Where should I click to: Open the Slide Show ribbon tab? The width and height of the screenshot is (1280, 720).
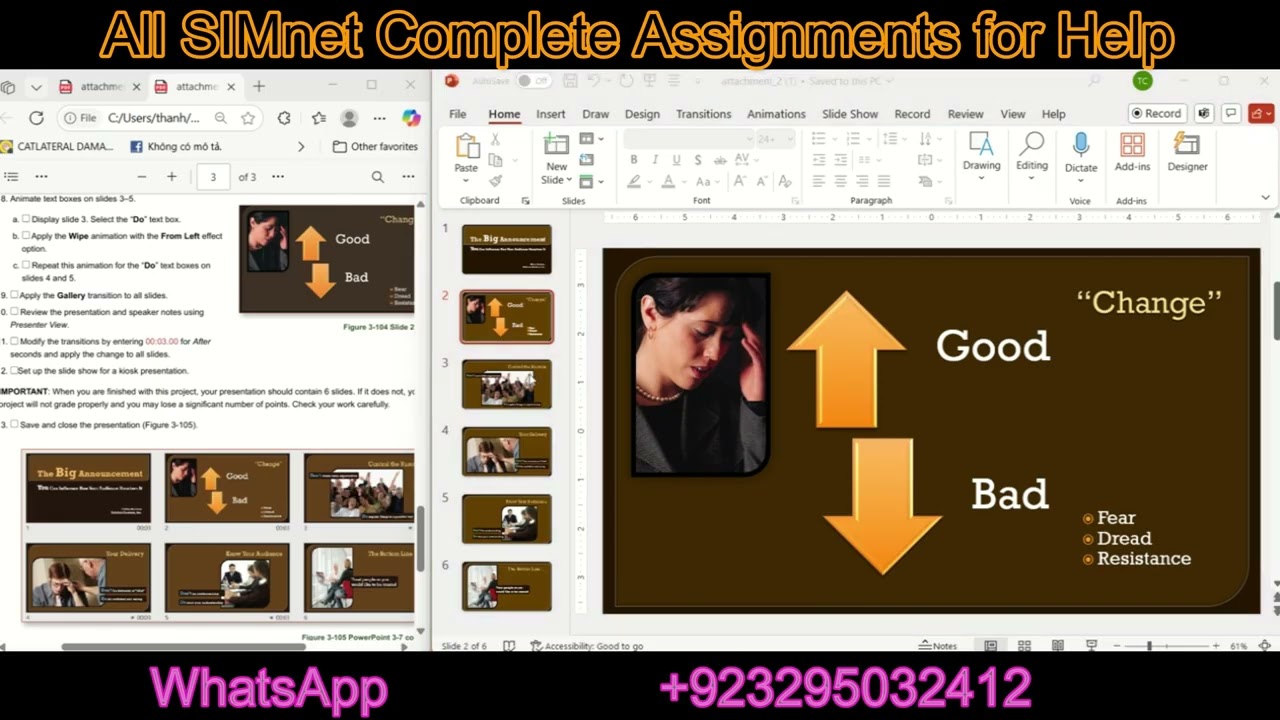[x=850, y=114]
